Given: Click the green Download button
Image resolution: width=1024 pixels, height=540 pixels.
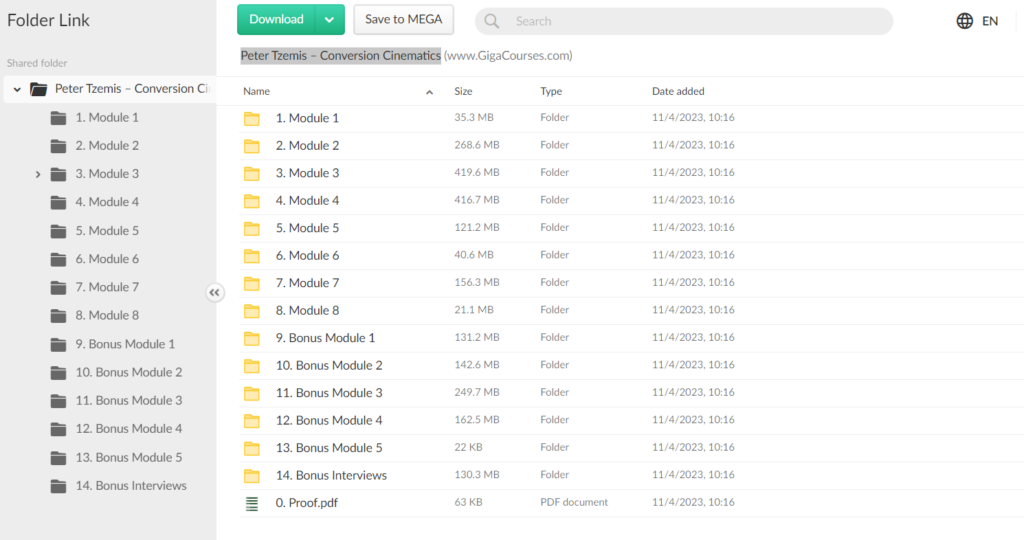Looking at the screenshot, I should (276, 20).
